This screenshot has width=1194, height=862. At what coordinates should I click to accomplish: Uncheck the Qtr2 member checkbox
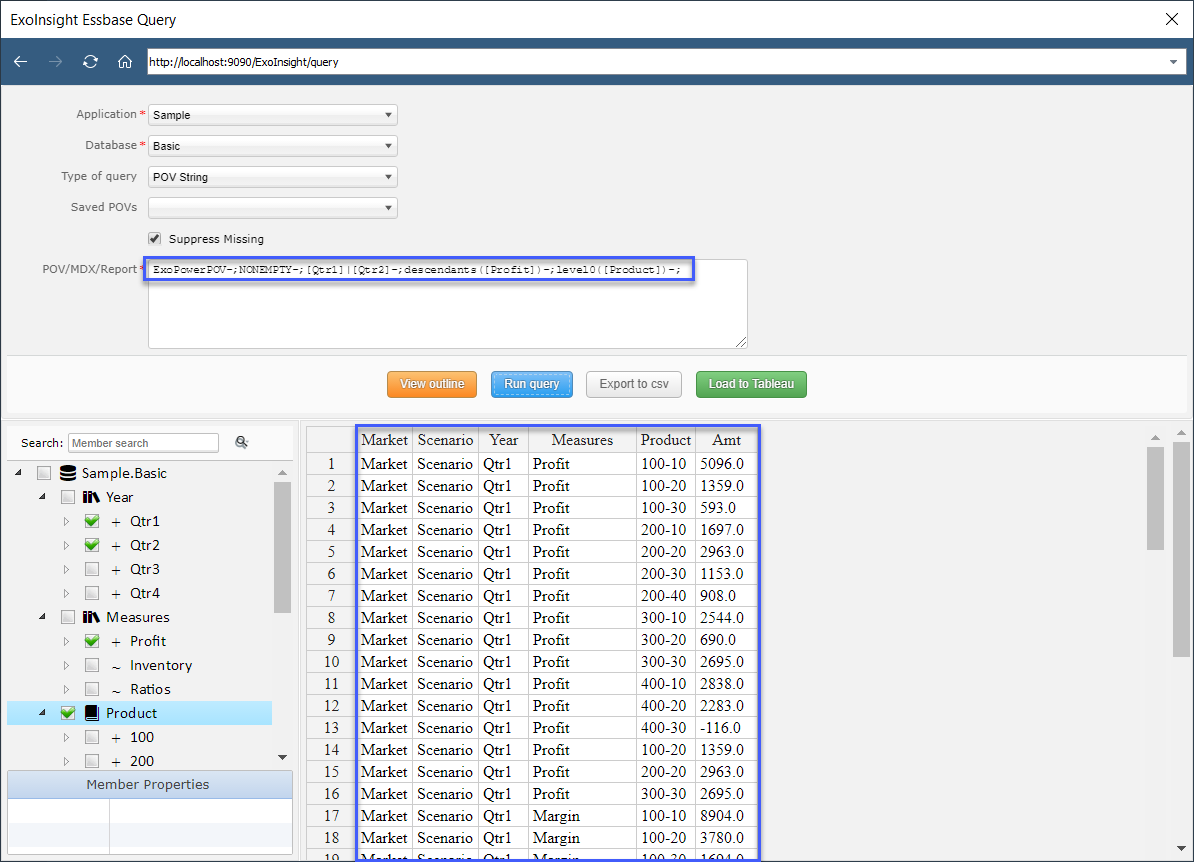point(92,545)
